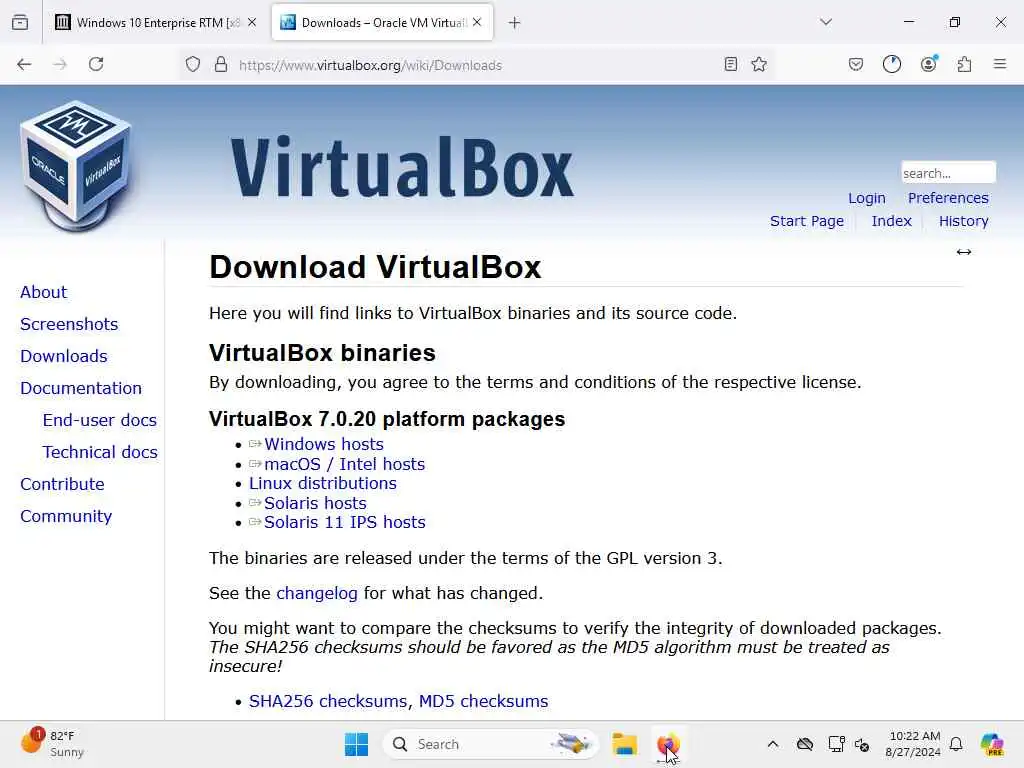Open Documentation in the sidebar
Viewport: 1024px width, 768px height.
coord(80,388)
